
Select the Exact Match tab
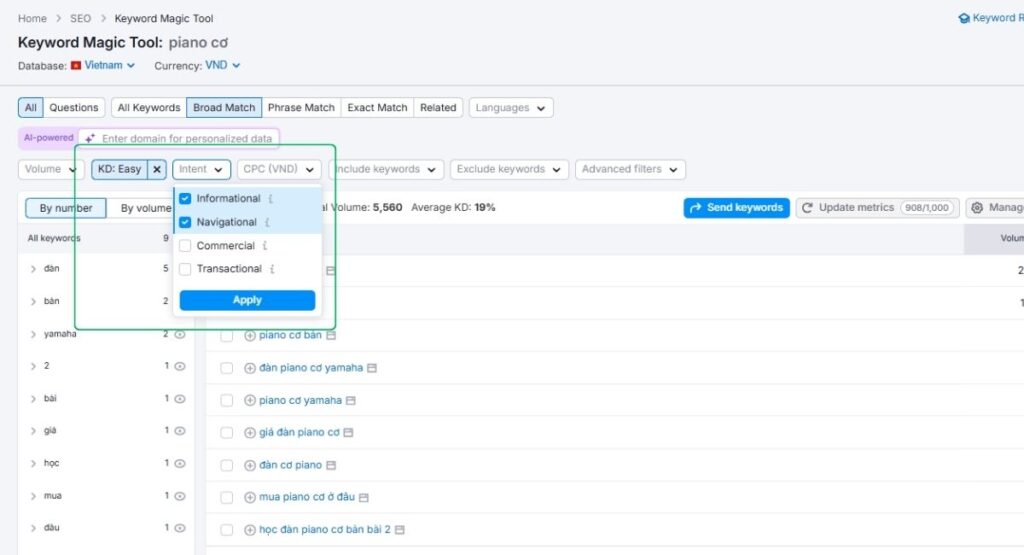pyautogui.click(x=377, y=108)
